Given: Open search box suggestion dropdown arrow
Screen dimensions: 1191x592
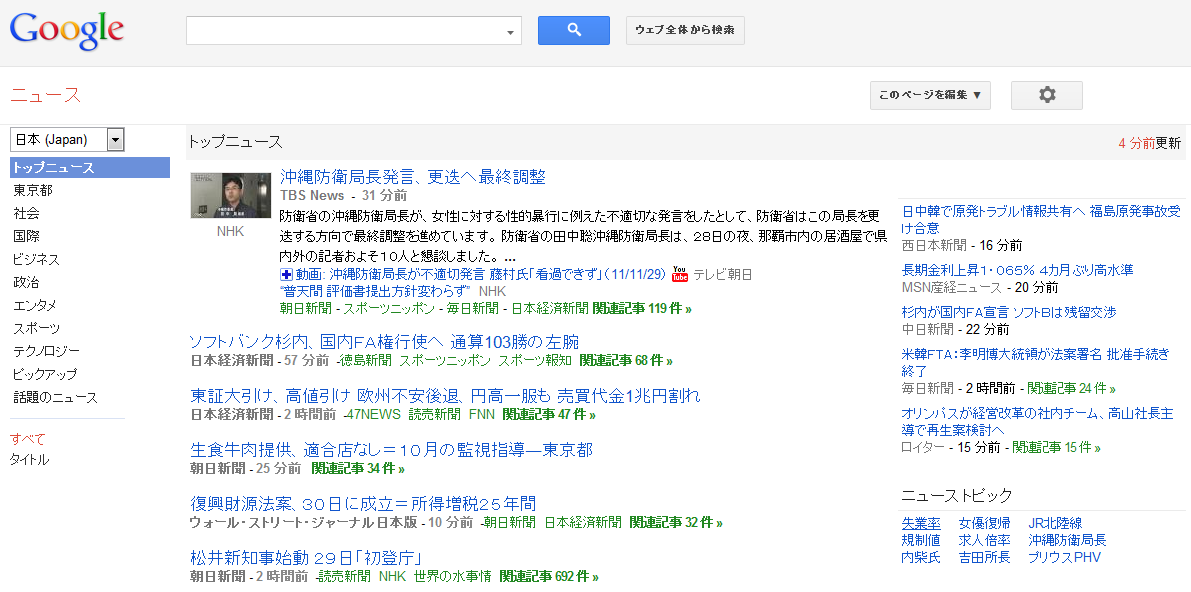Looking at the screenshot, I should (510, 33).
